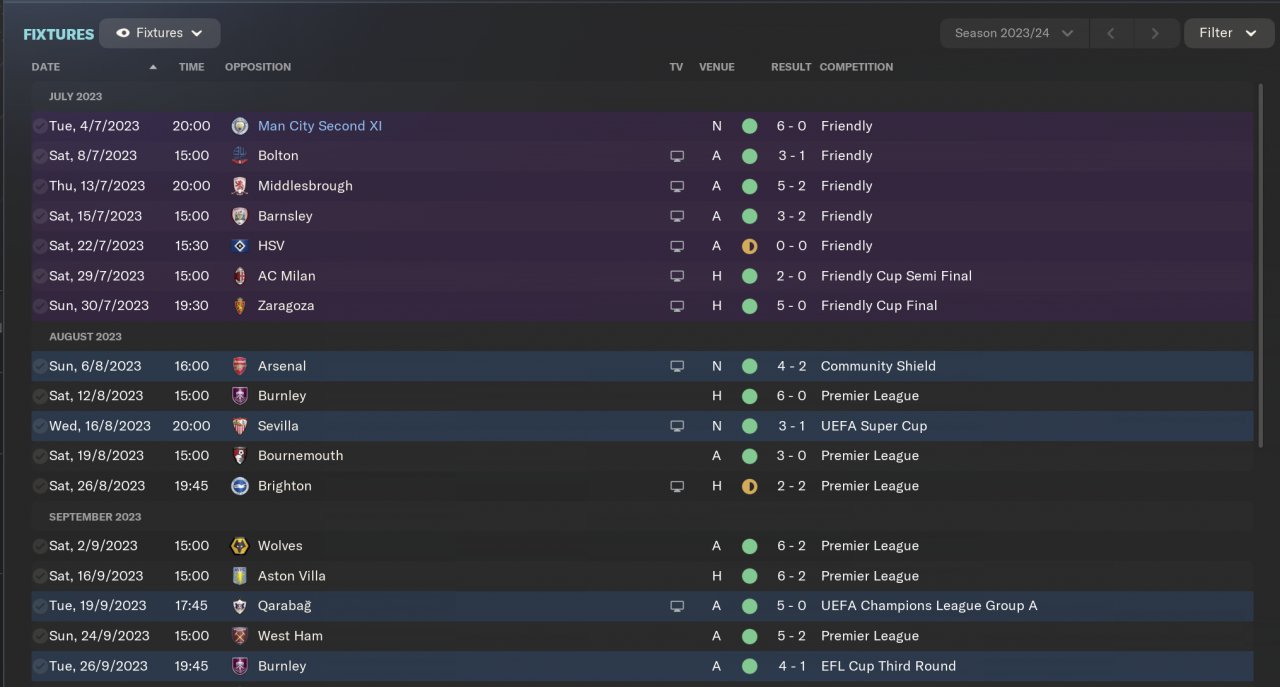Open the Season 2023/24 dropdown
The image size is (1280, 687).
tap(1013, 33)
